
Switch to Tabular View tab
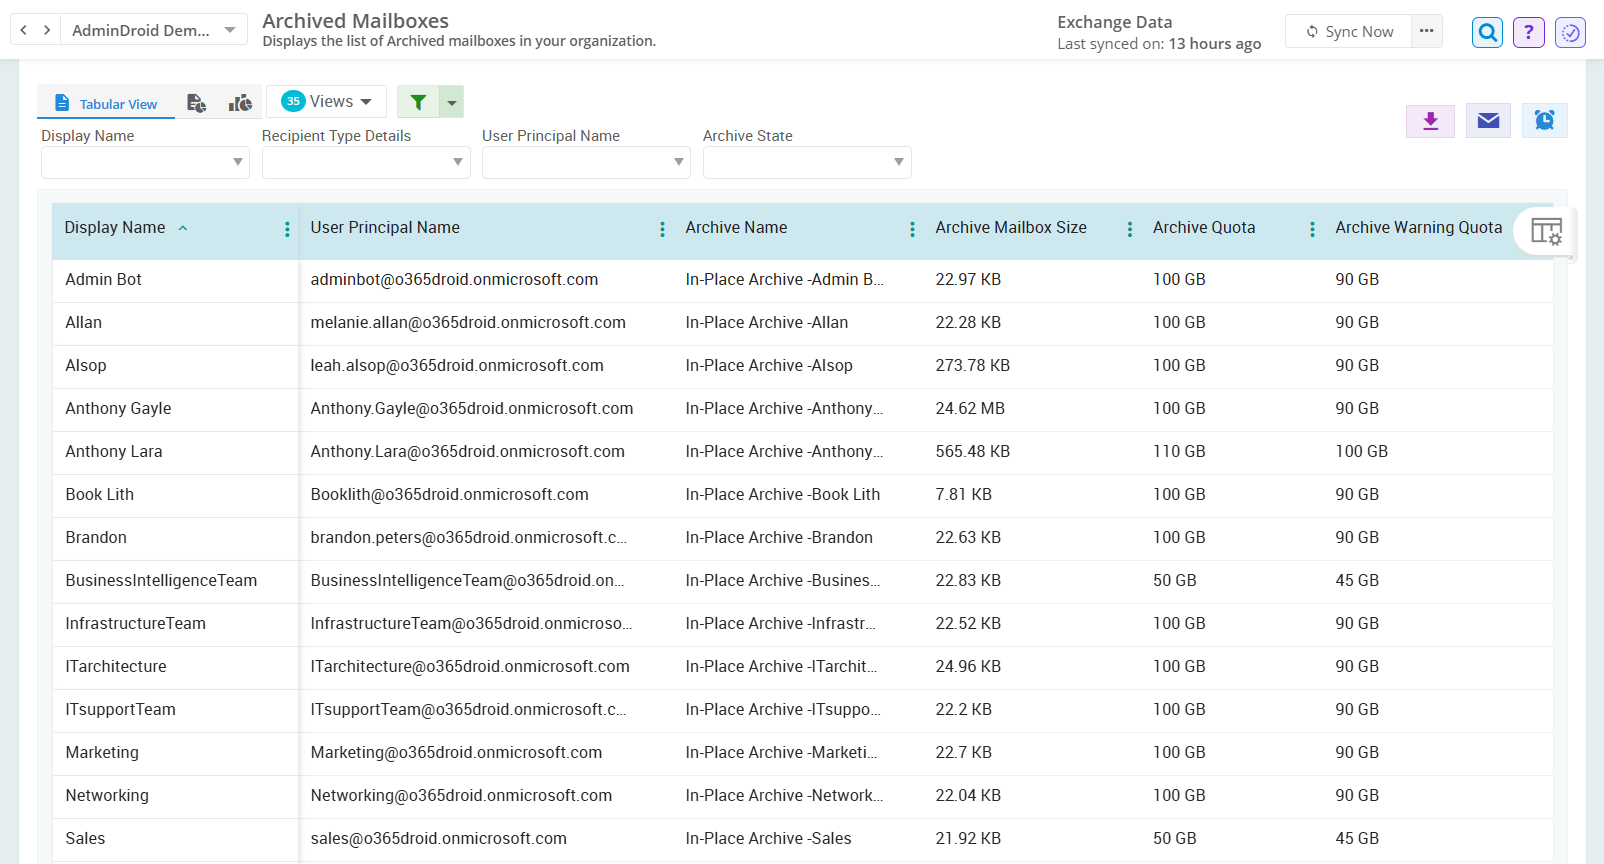[x=106, y=103]
